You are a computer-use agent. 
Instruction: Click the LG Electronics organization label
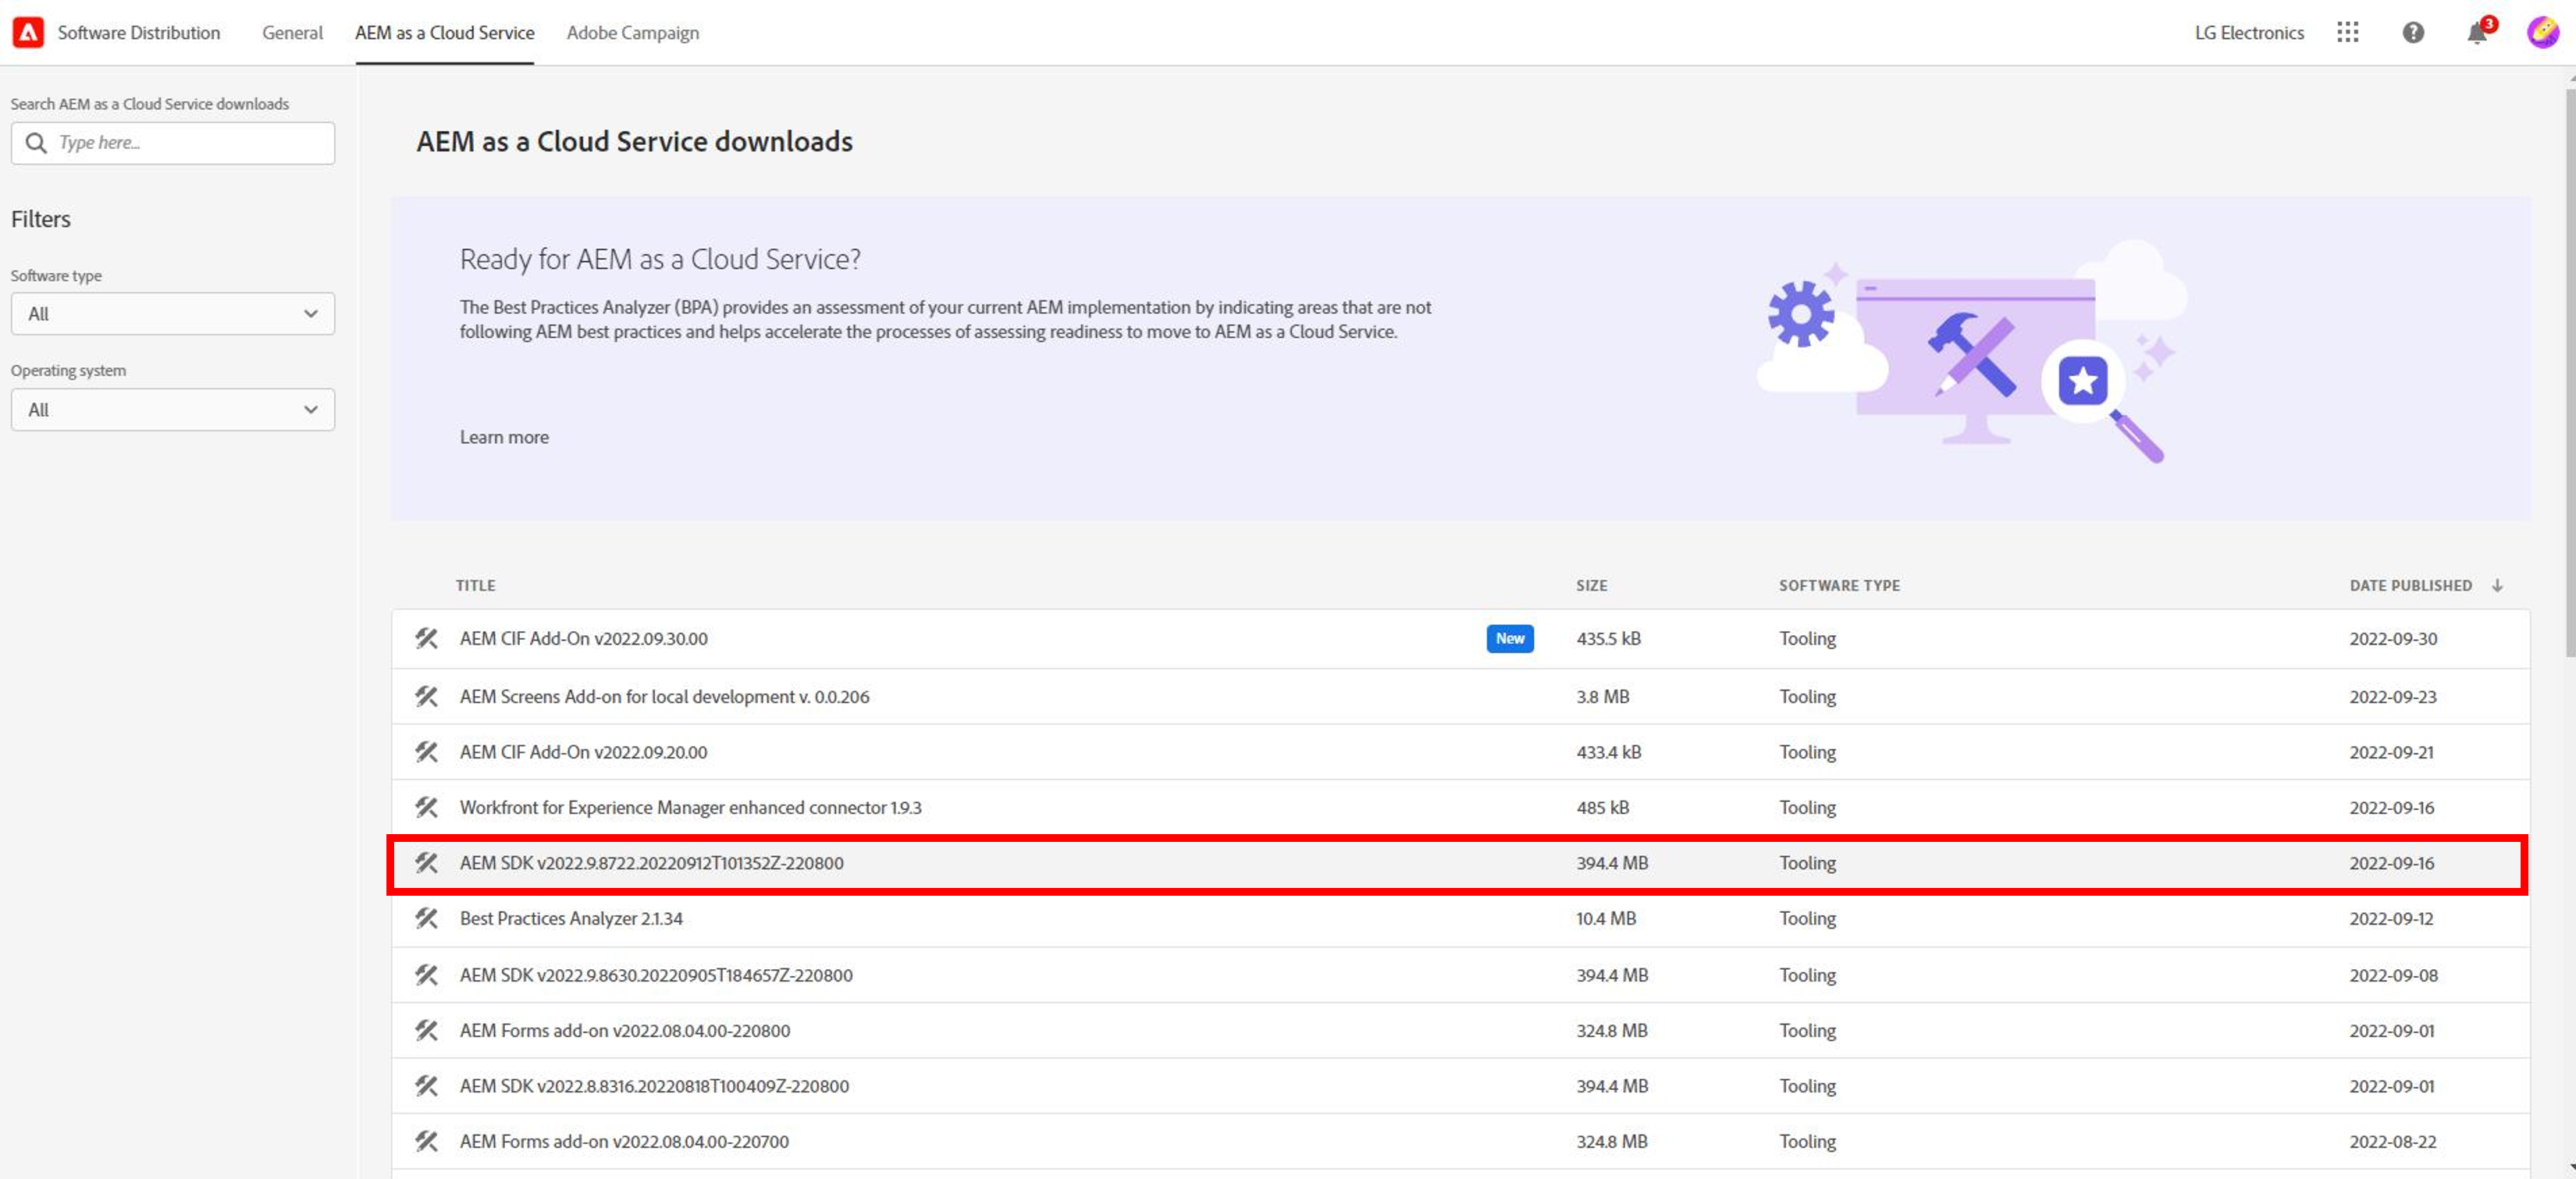(x=2248, y=32)
